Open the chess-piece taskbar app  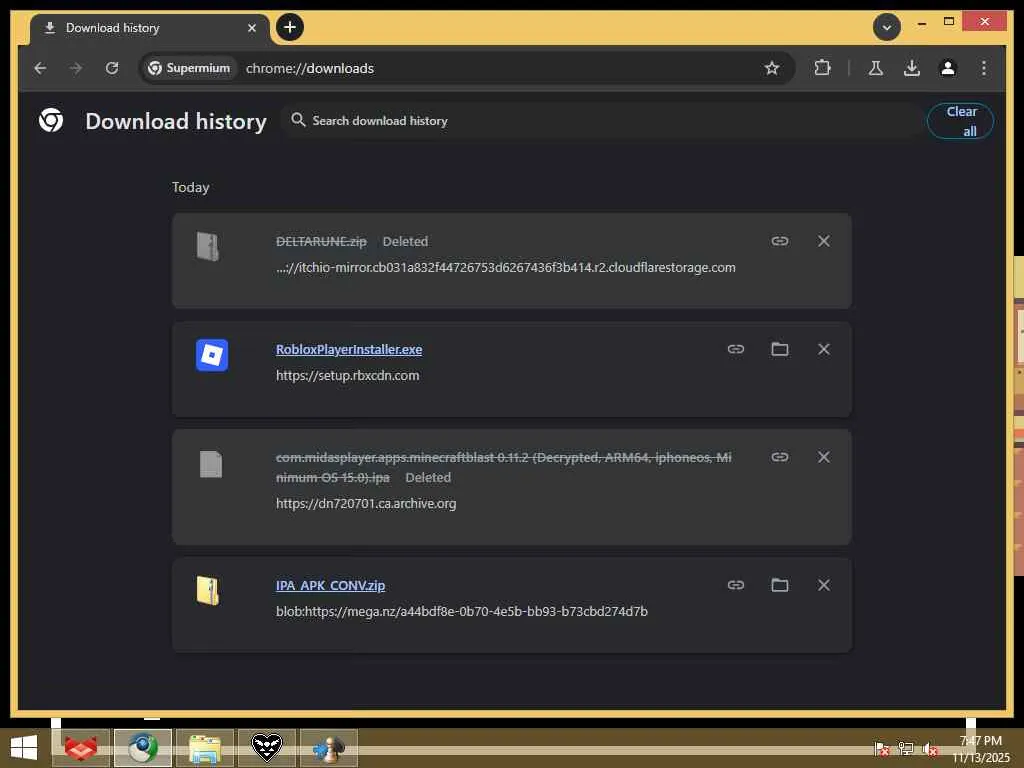(329, 748)
